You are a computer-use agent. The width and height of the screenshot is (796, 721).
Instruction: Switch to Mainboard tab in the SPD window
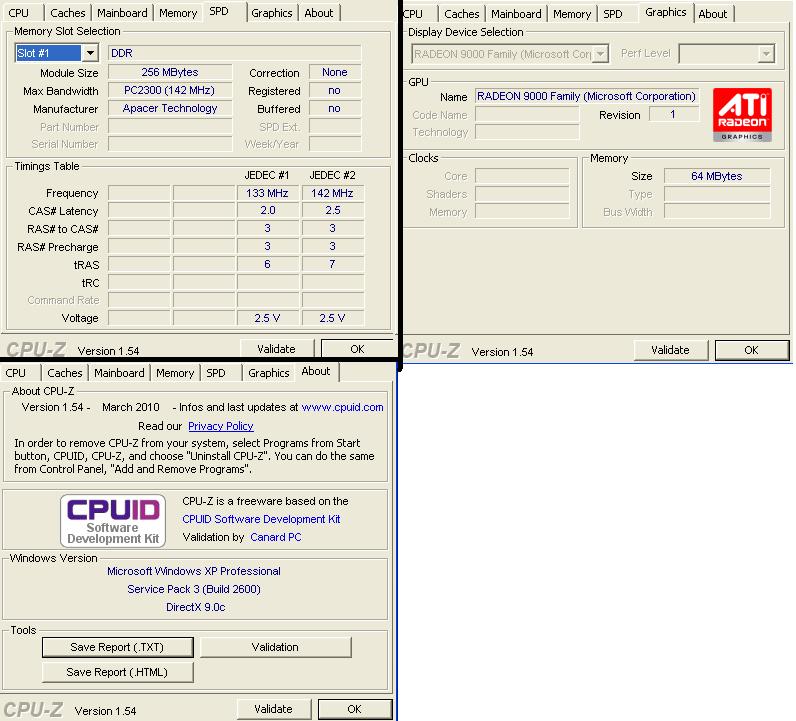point(122,13)
